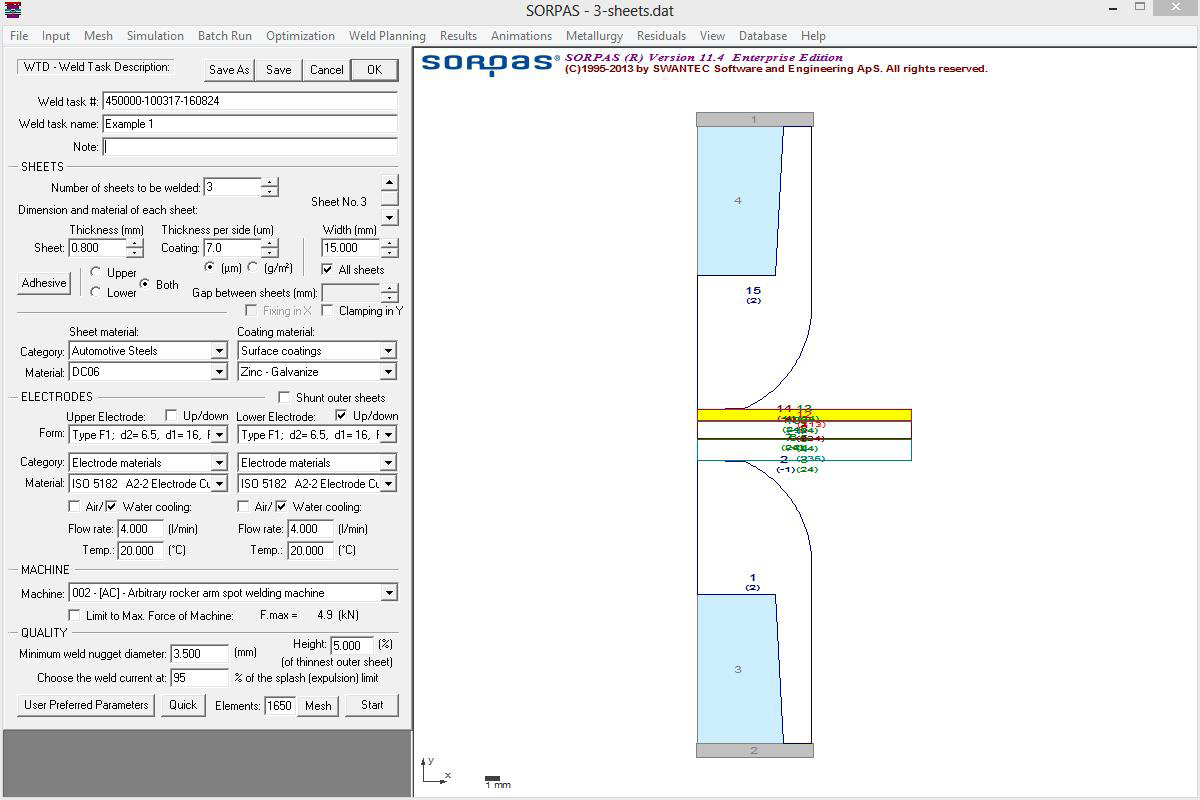This screenshot has width=1200, height=800.
Task: Open the Help menu
Action: click(x=813, y=36)
